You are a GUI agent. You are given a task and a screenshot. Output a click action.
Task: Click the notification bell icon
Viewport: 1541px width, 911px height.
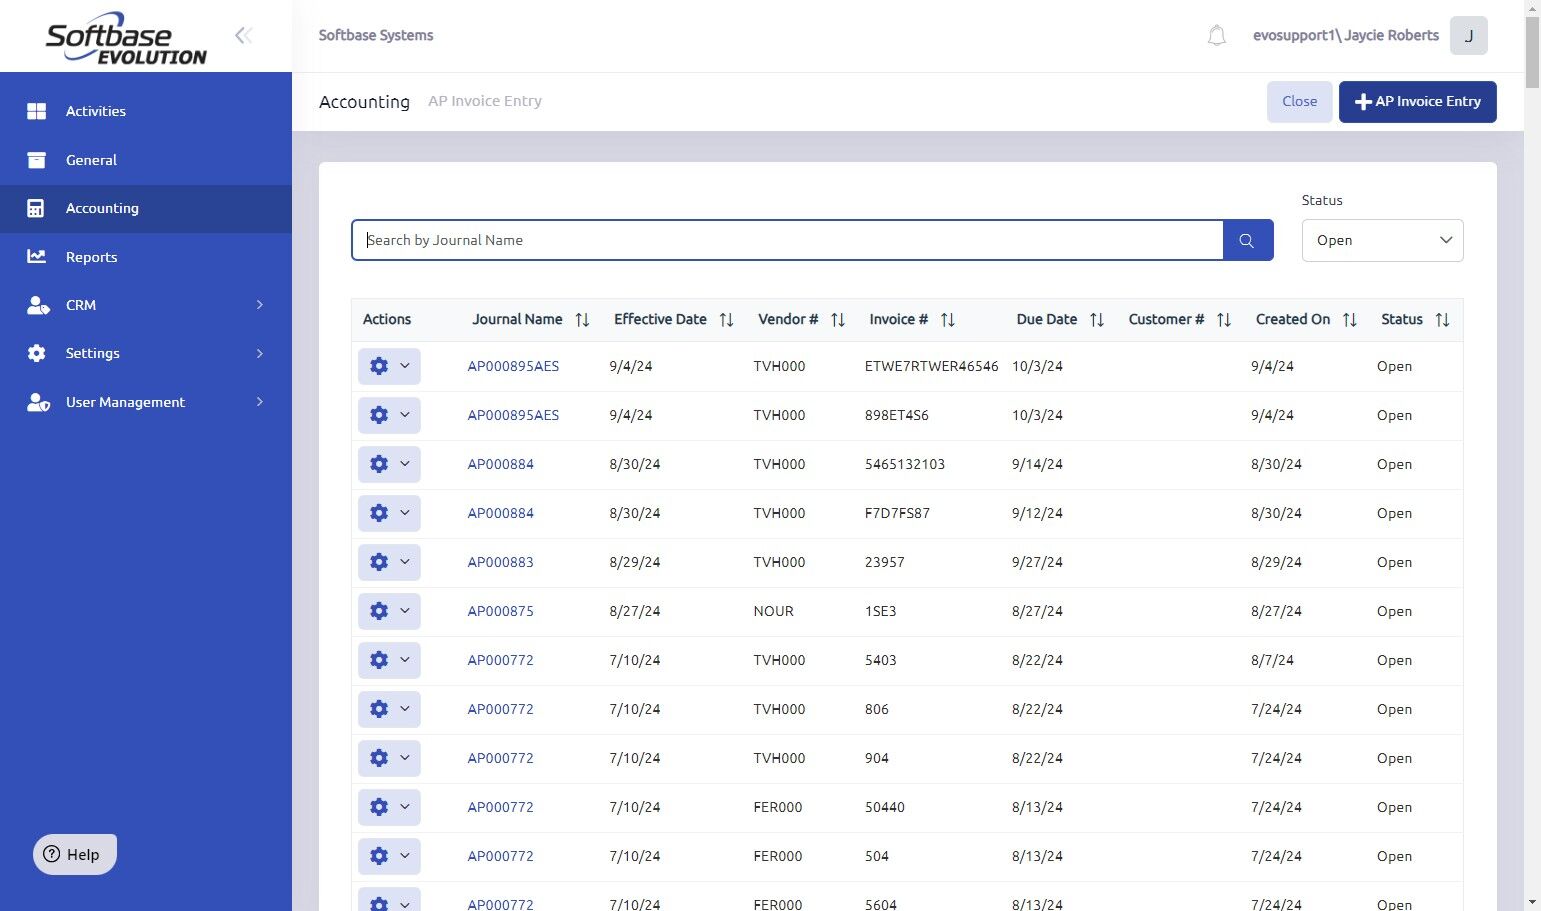click(x=1216, y=36)
